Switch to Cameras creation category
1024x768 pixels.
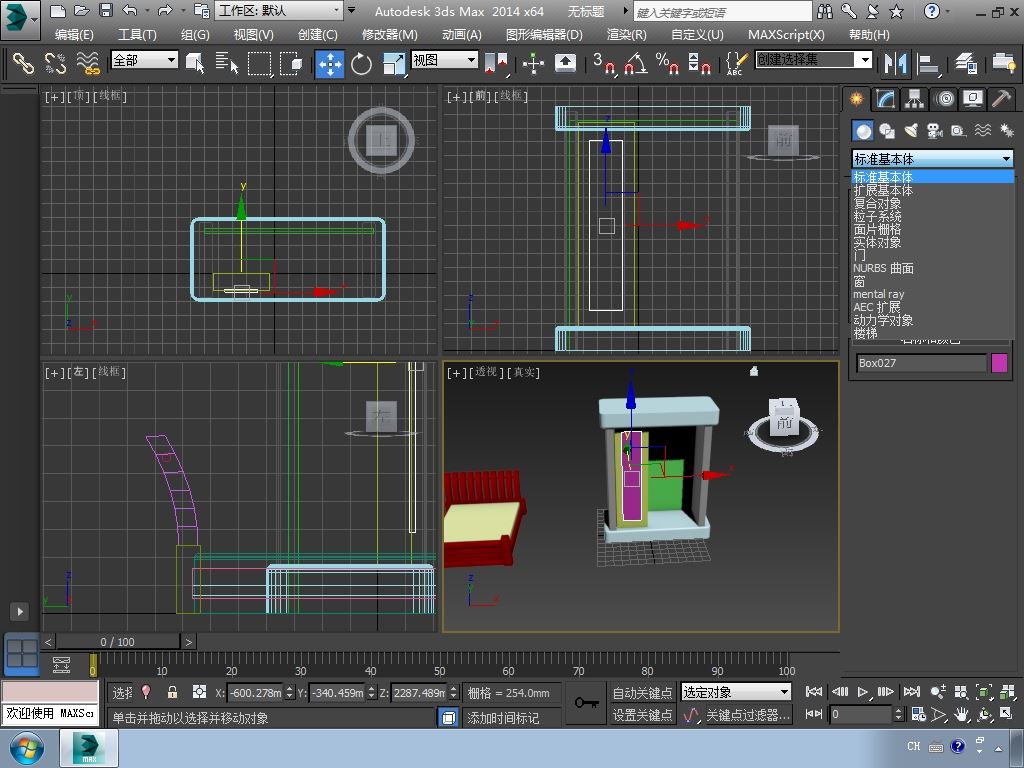coord(935,131)
